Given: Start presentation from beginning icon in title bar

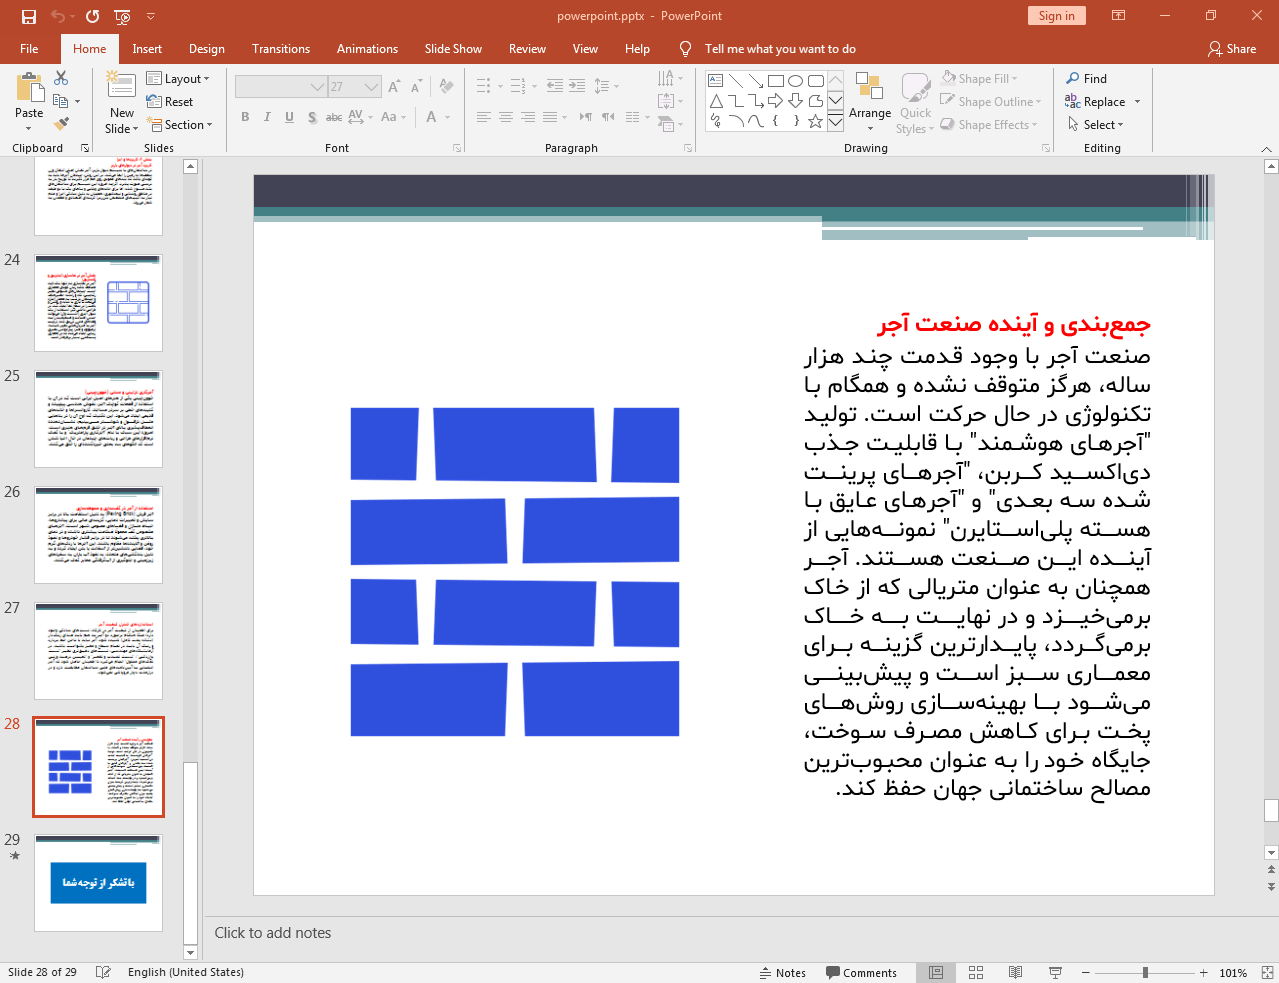Looking at the screenshot, I should click(x=122, y=16).
